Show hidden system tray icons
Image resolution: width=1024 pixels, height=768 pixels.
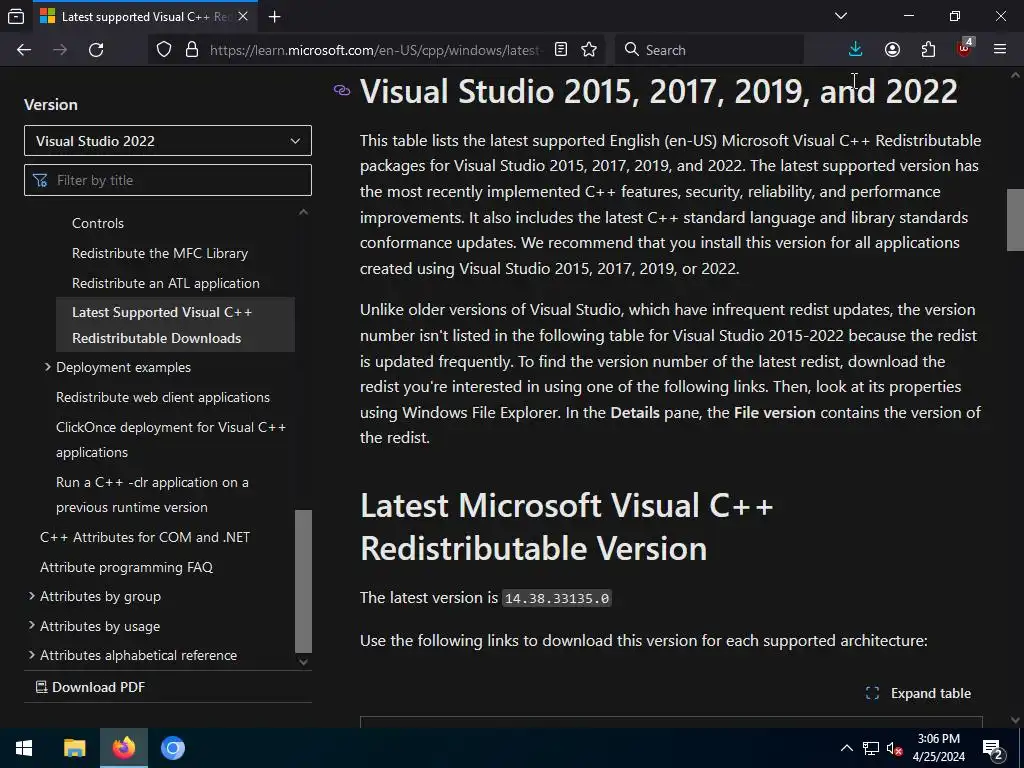[846, 748]
